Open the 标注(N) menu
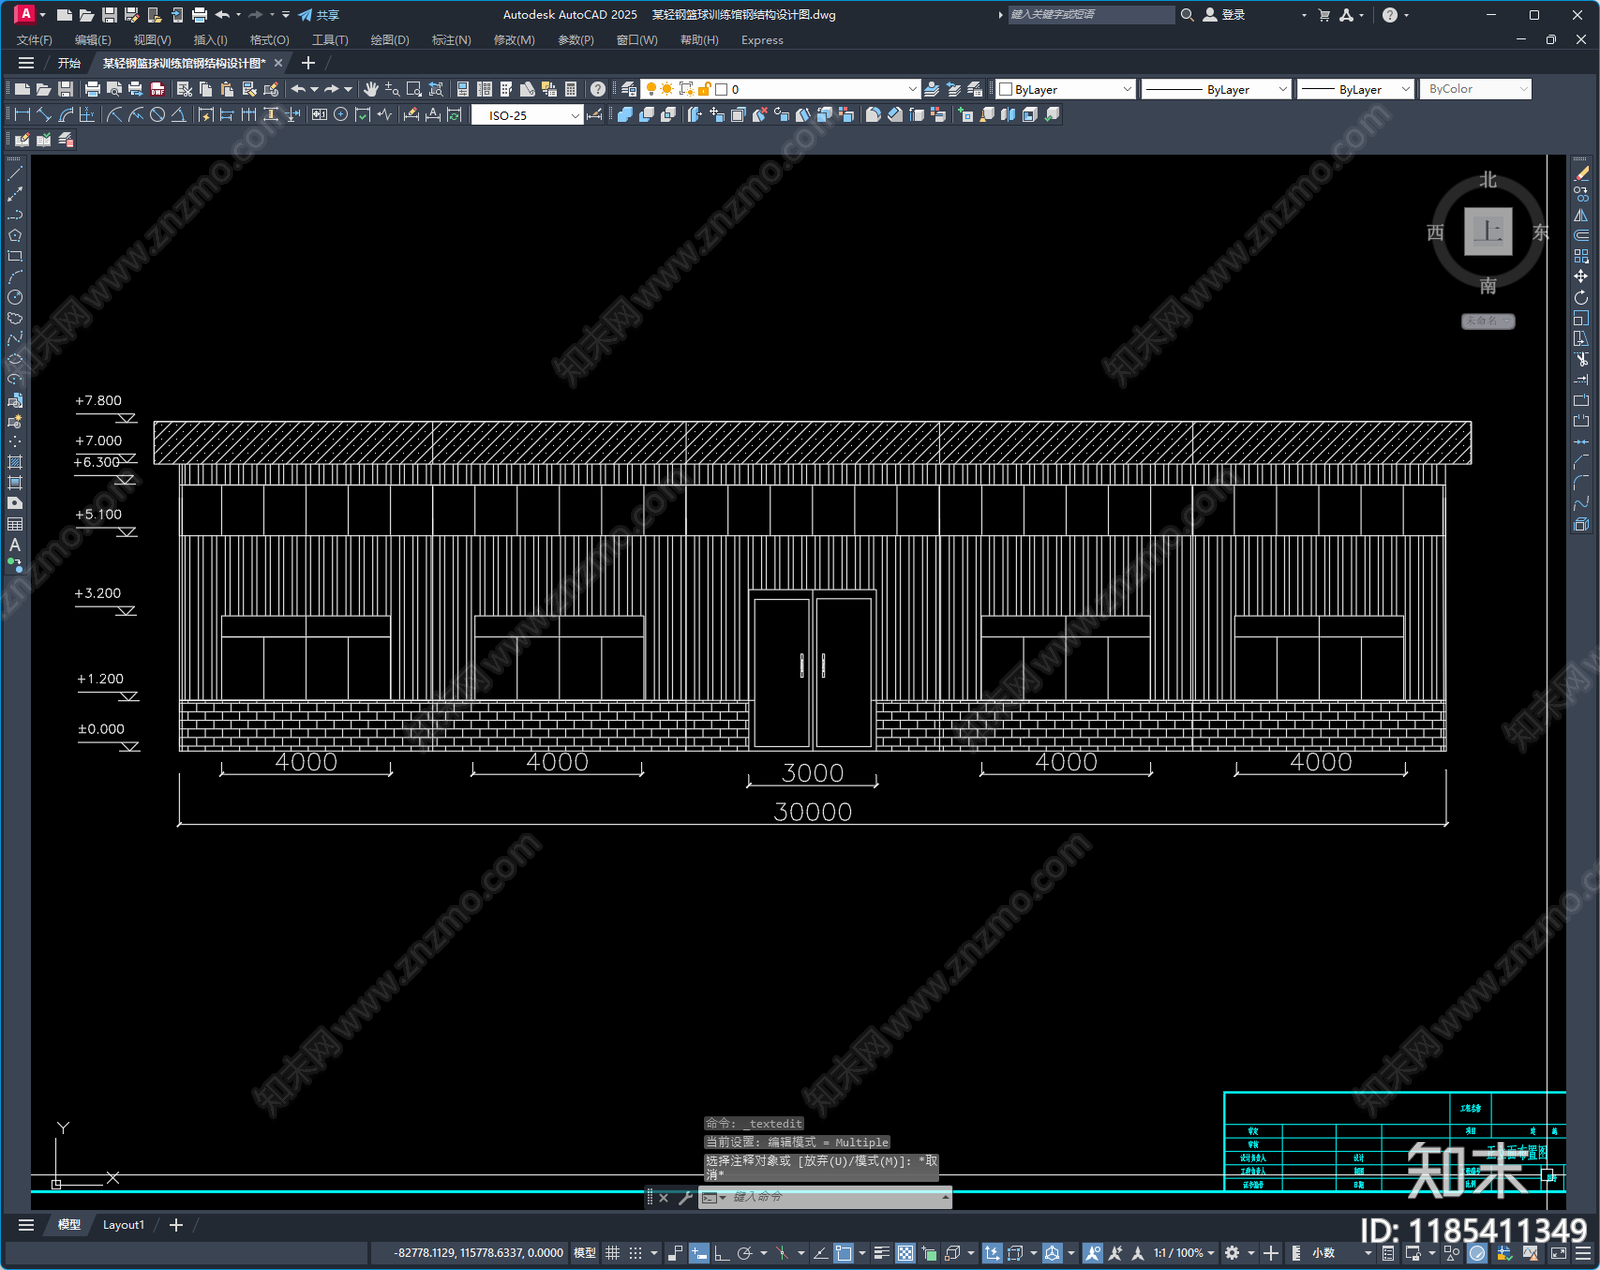1600x1270 pixels. [x=451, y=40]
